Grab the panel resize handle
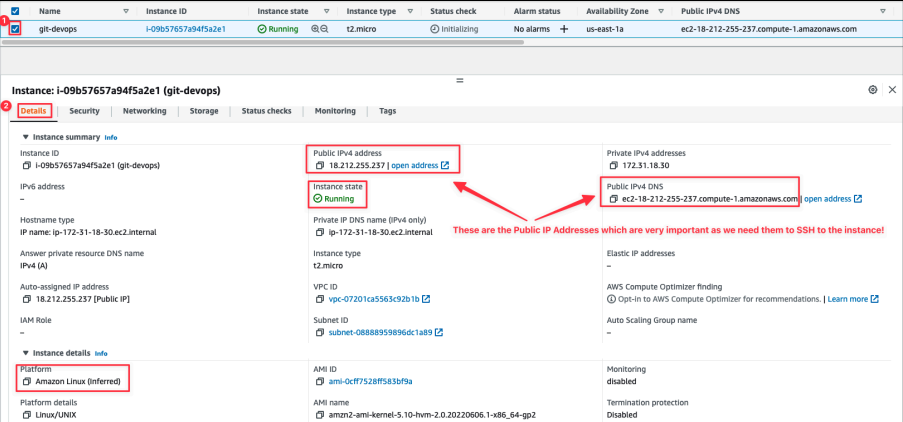The height and width of the screenshot is (422, 903). coord(460,81)
